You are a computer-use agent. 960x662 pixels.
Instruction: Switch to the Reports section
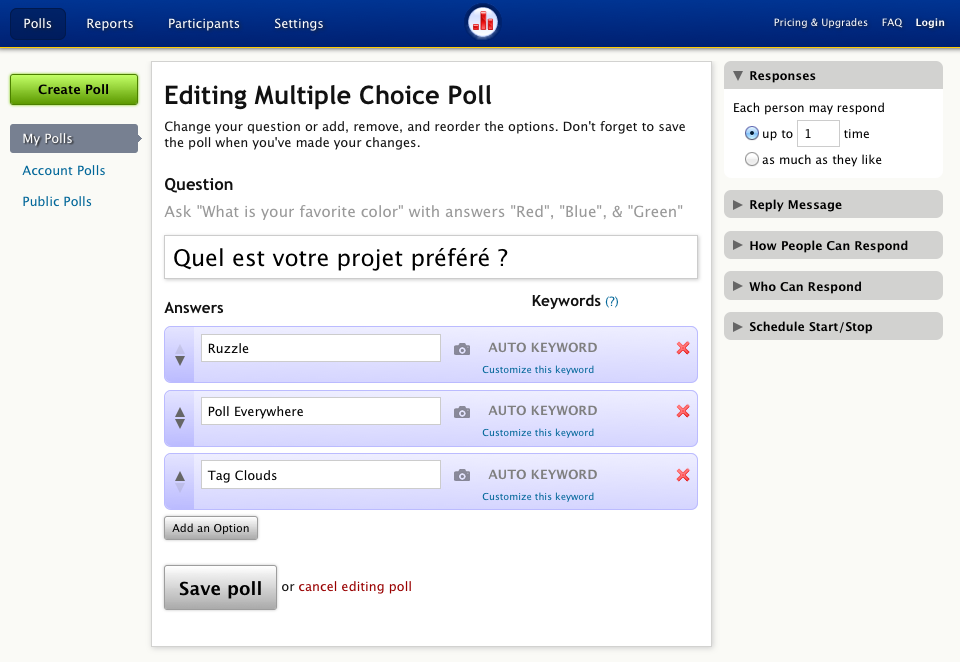coord(110,22)
